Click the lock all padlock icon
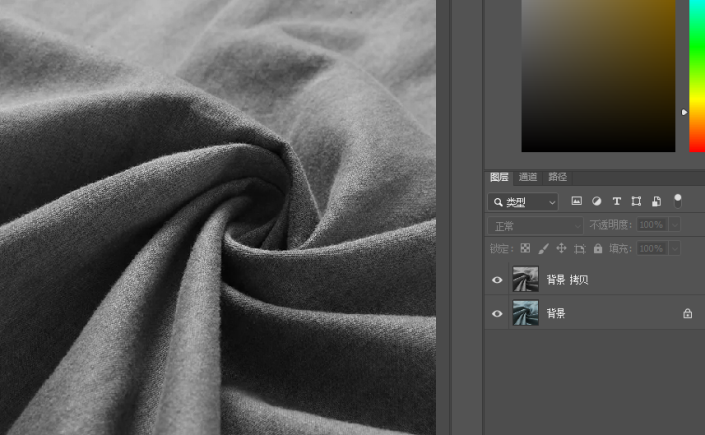Image resolution: width=705 pixels, height=435 pixels. pyautogui.click(x=598, y=248)
